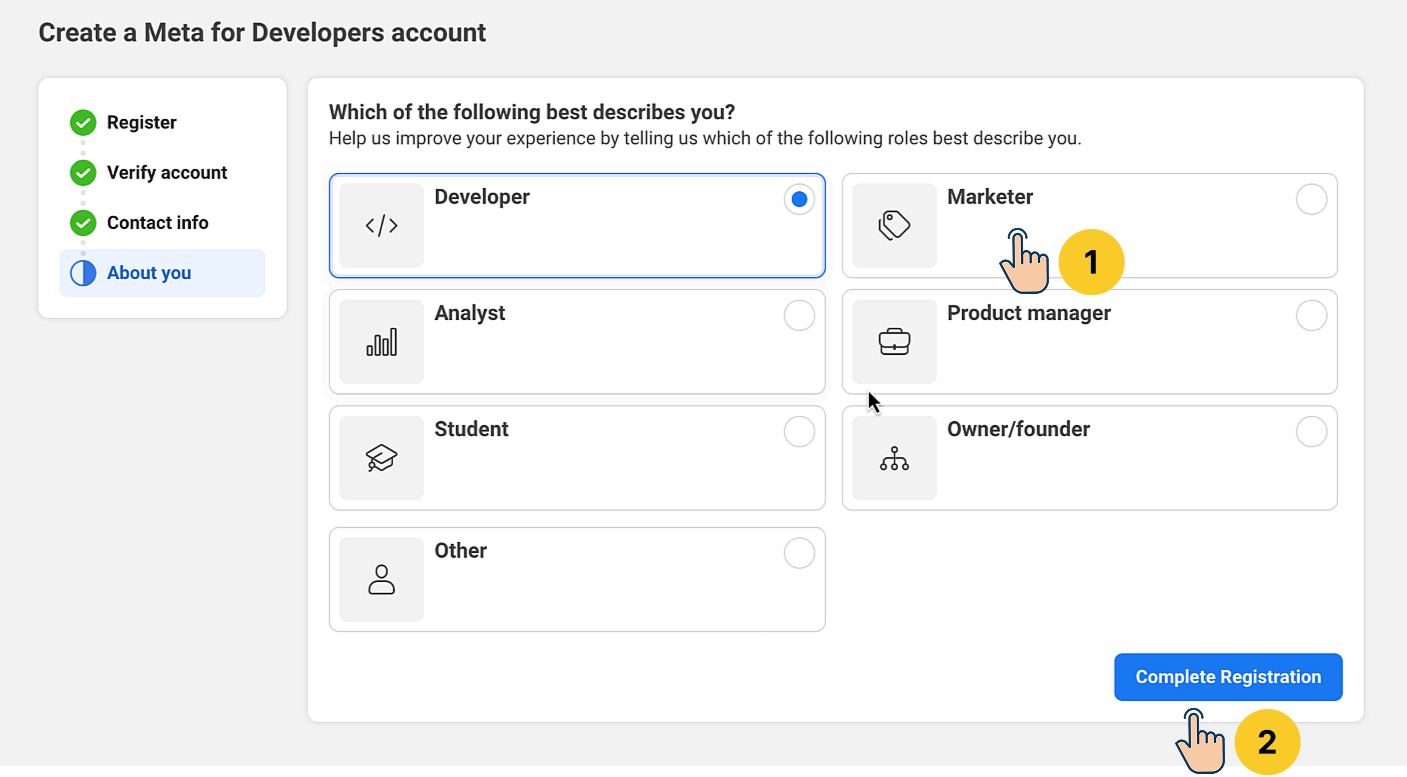Image resolution: width=1407 pixels, height=777 pixels.
Task: Select the Owner/founder radio button
Action: pos(1311,432)
